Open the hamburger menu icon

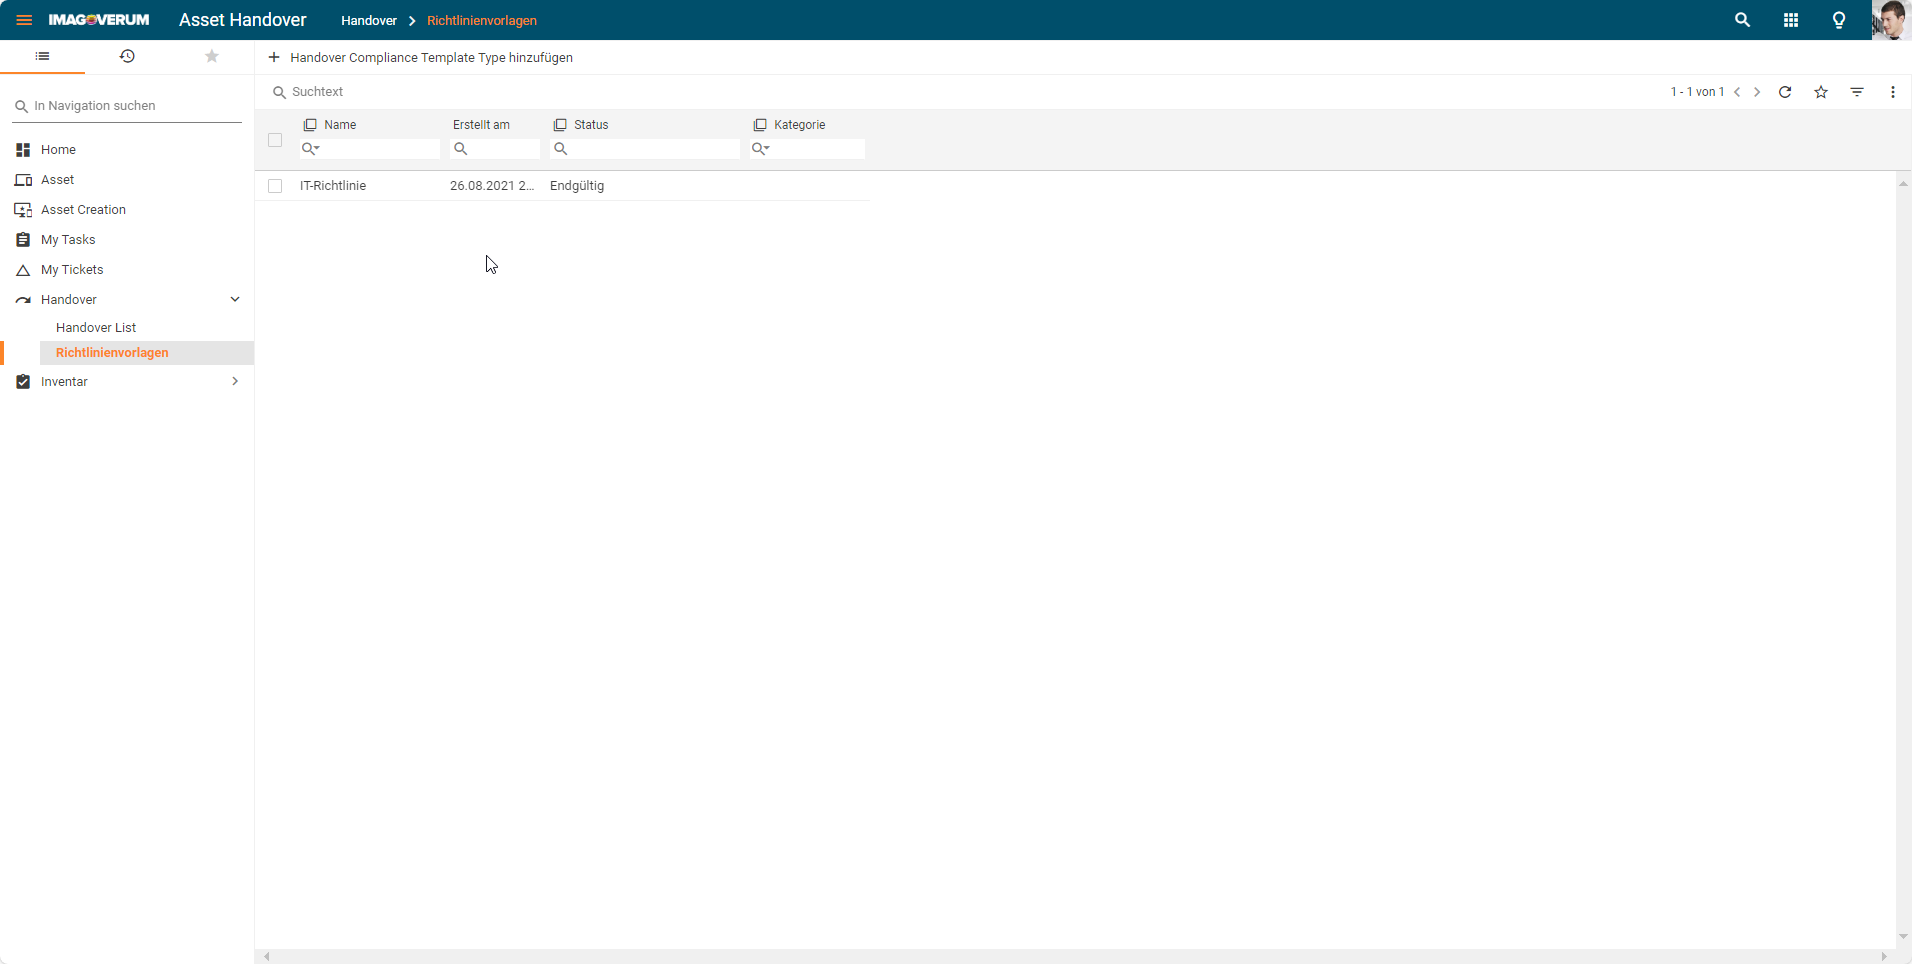click(x=24, y=20)
